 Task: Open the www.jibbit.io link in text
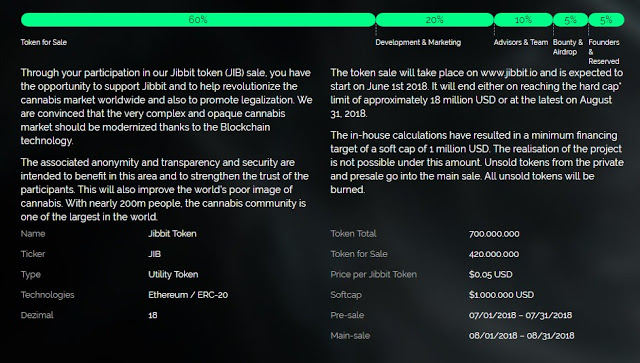point(509,73)
